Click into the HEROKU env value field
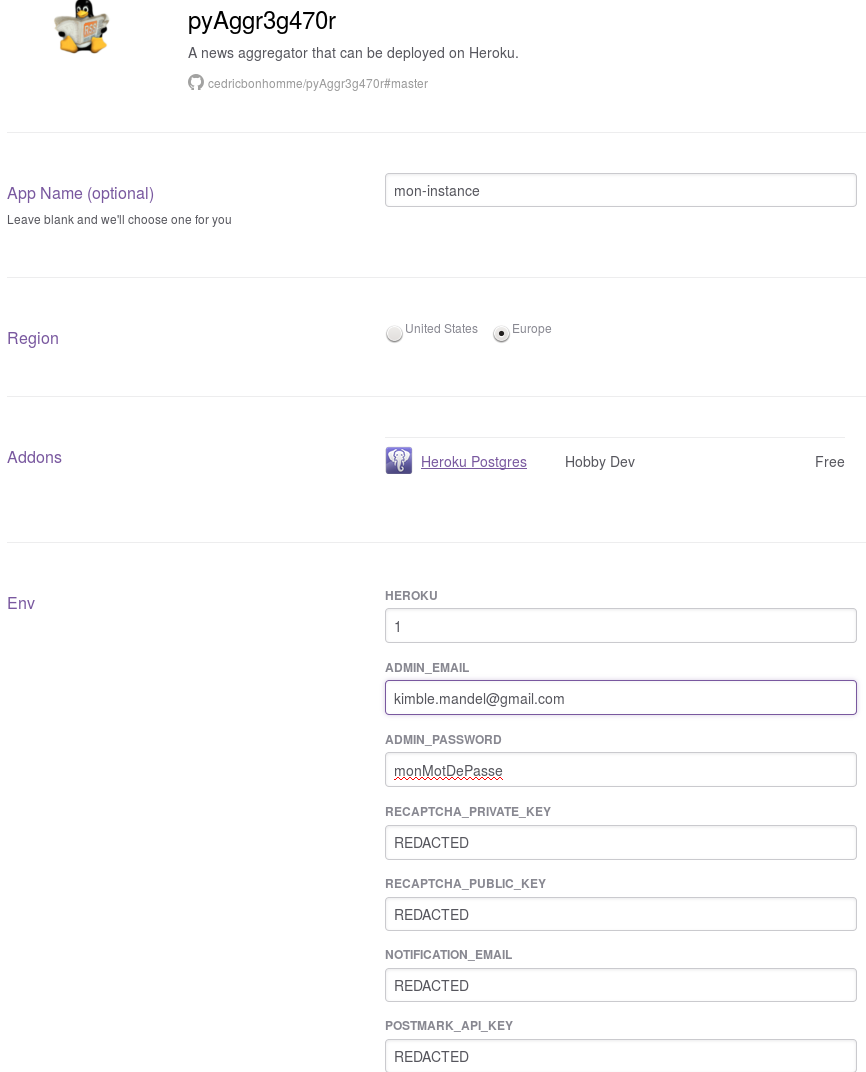This screenshot has height=1072, width=866. click(621, 626)
